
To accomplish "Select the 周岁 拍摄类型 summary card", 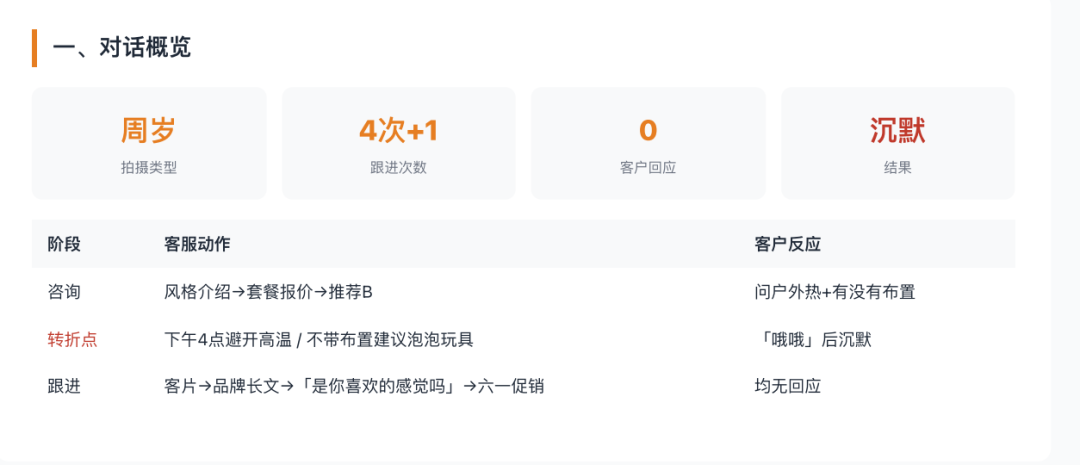I will 149,143.
